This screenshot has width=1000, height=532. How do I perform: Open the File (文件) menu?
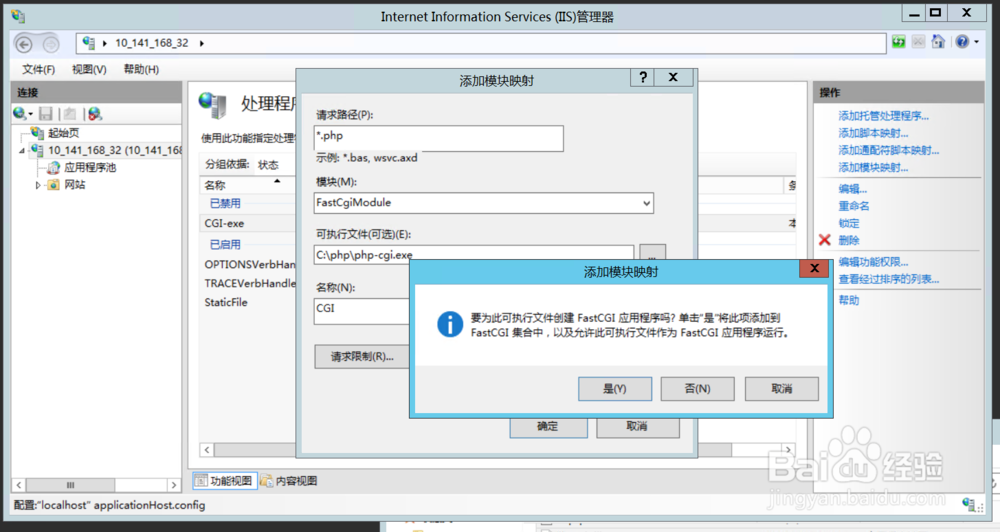38,69
